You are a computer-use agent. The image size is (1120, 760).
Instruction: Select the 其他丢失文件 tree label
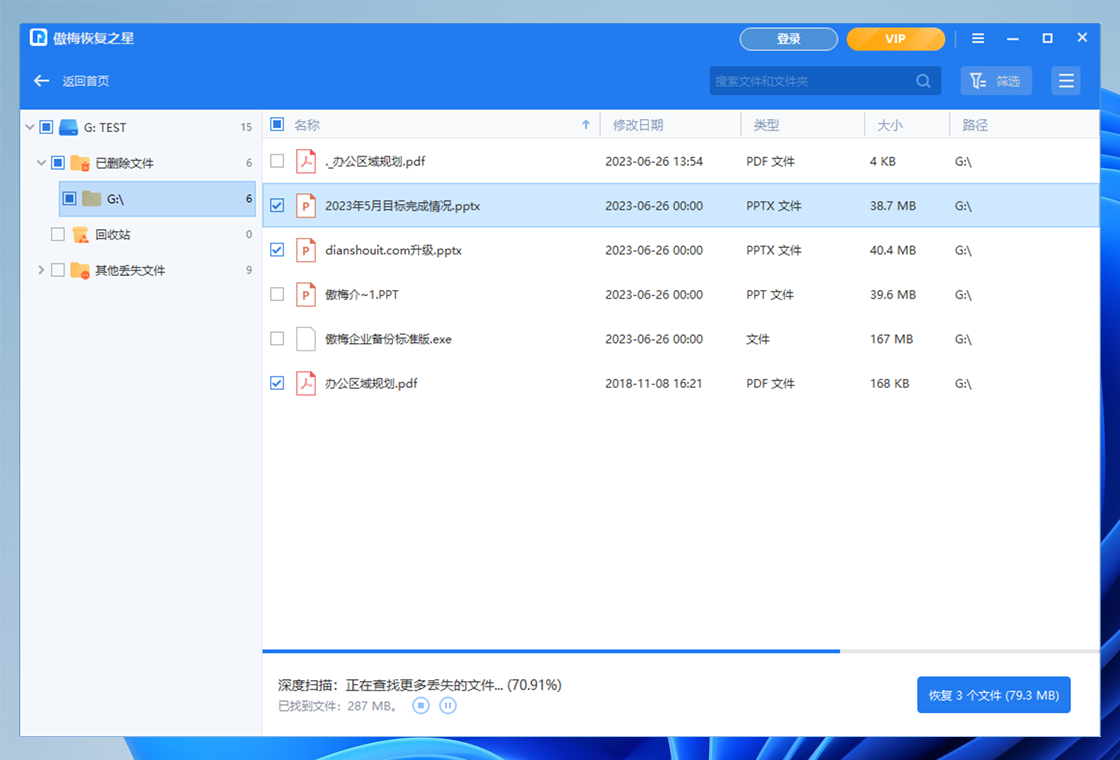(130, 270)
